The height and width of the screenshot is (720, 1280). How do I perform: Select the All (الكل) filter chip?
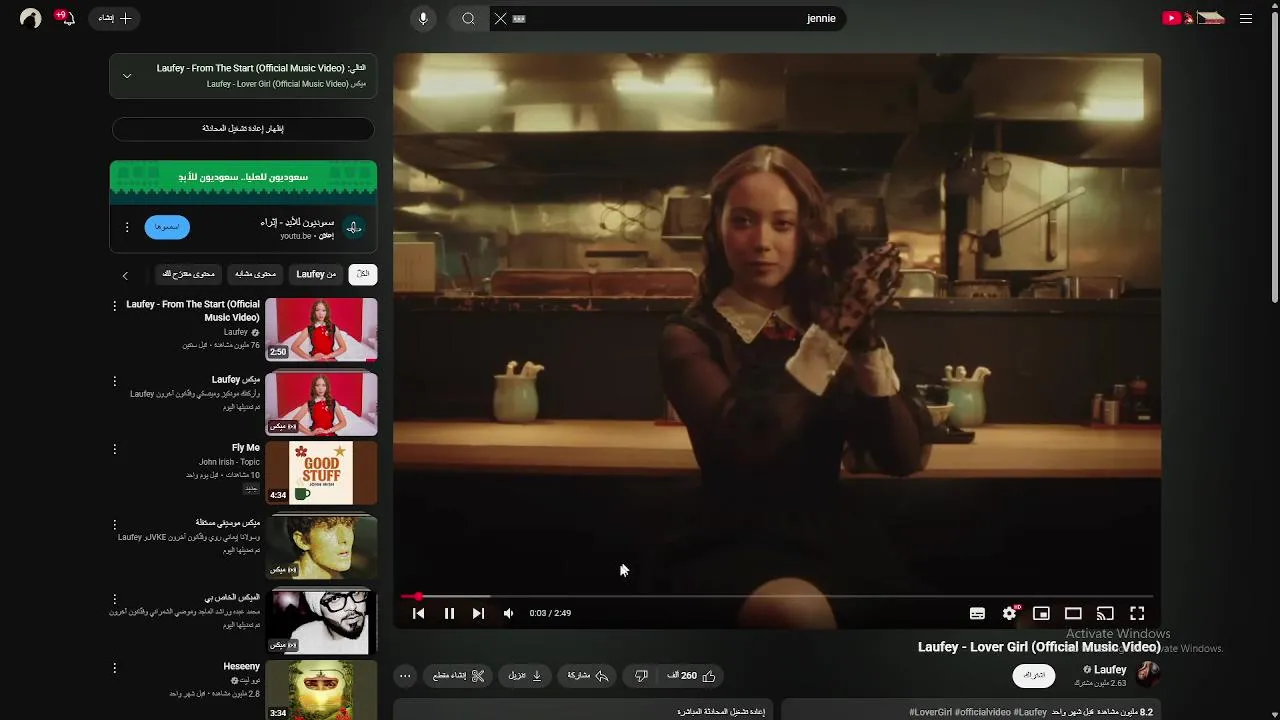click(363, 274)
